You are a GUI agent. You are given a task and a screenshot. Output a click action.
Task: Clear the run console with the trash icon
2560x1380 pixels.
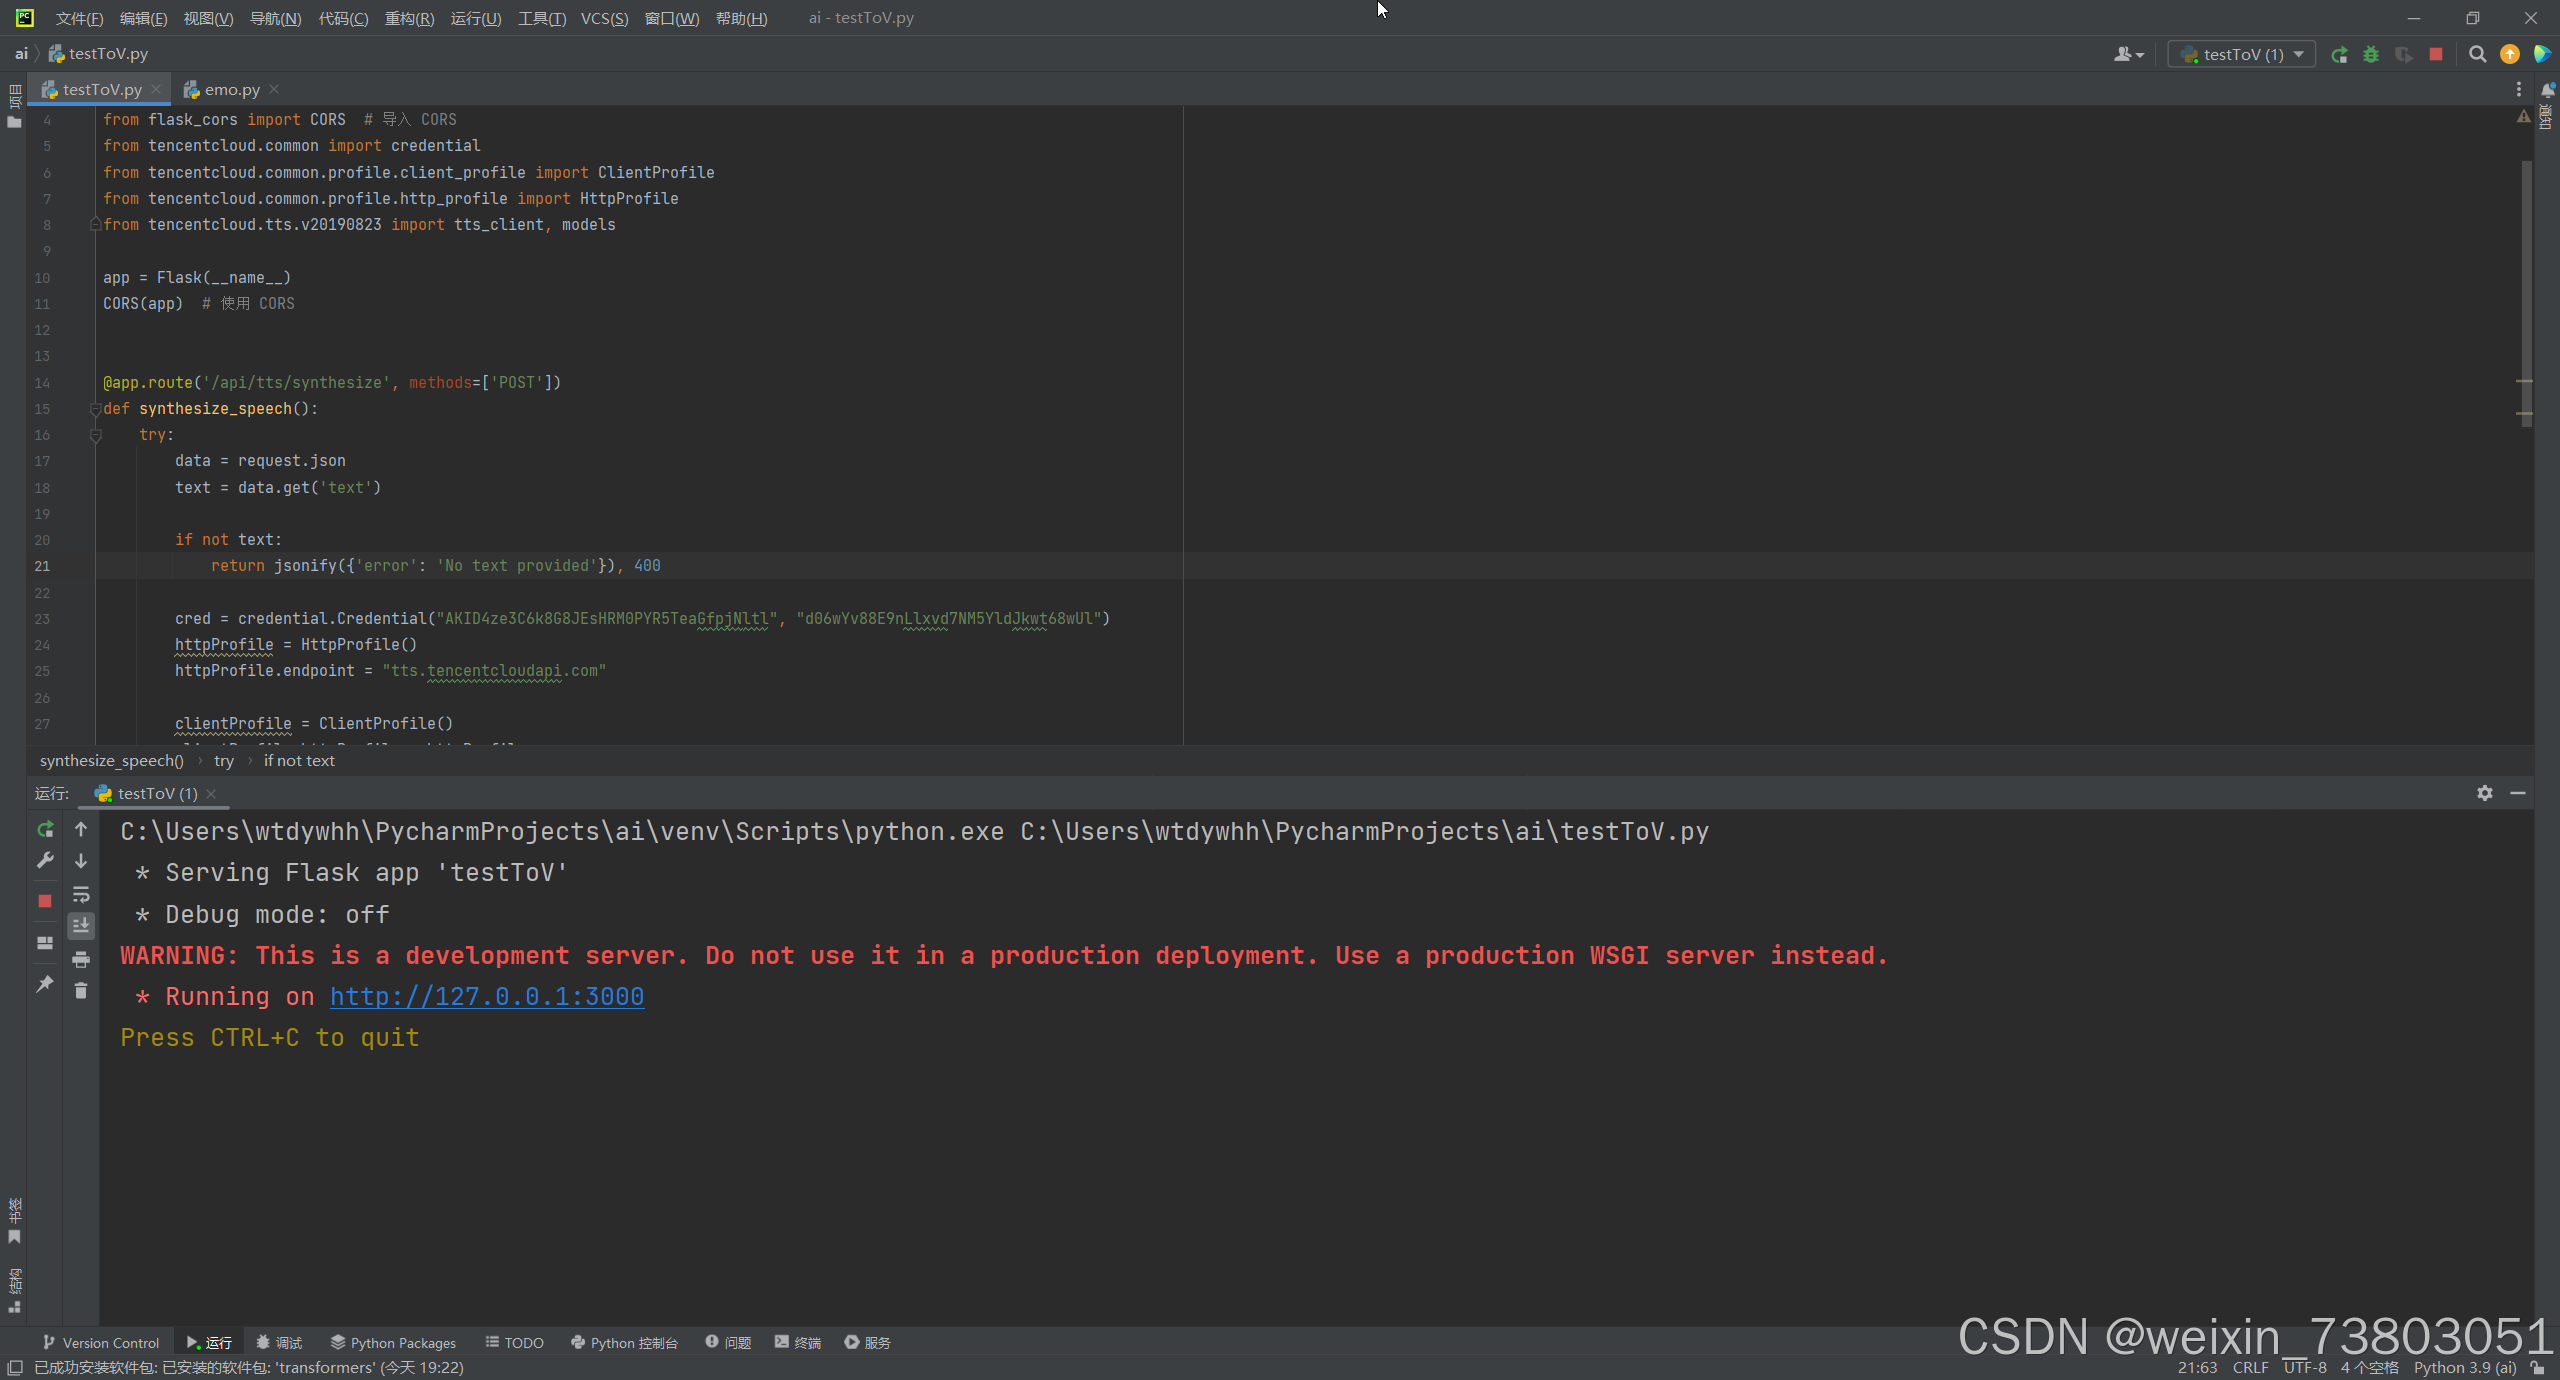click(81, 990)
